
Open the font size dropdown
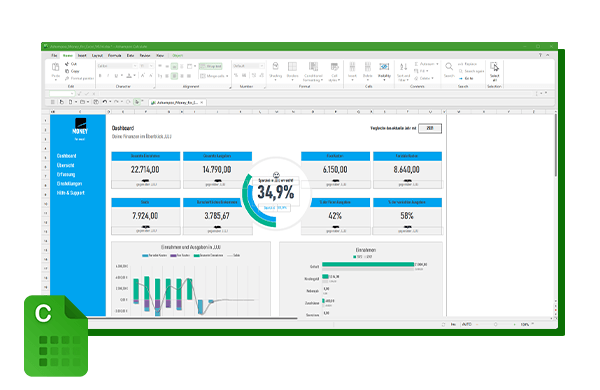pyautogui.click(x=151, y=66)
